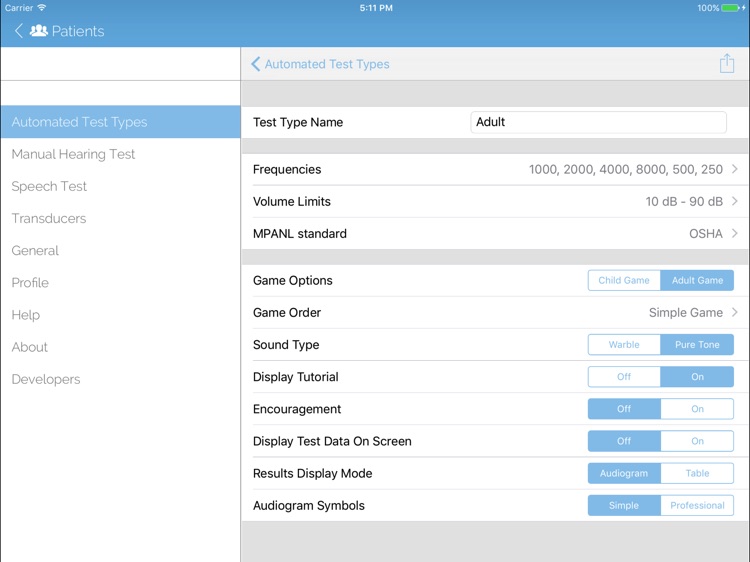Switch Sound Type to Warble
750x562 pixels.
click(x=624, y=344)
